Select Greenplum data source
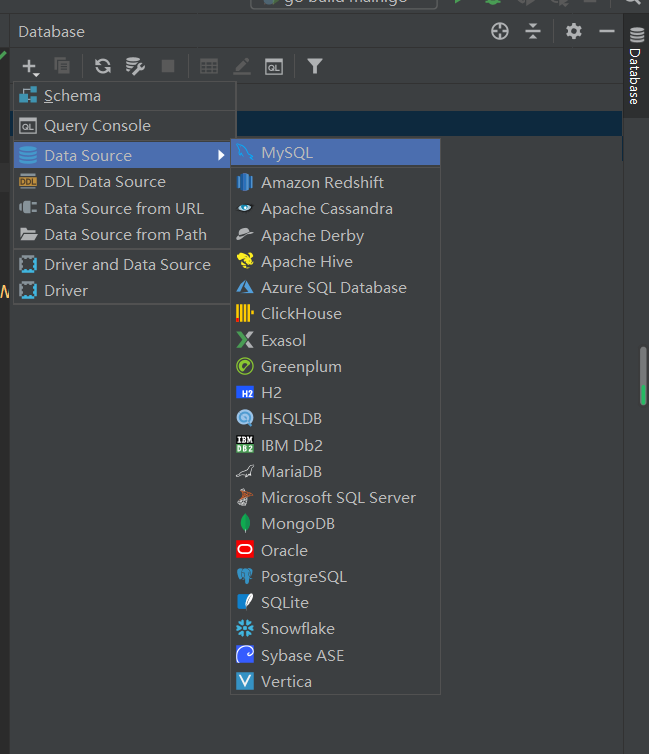Viewport: 649px width, 754px height. [x=336, y=366]
